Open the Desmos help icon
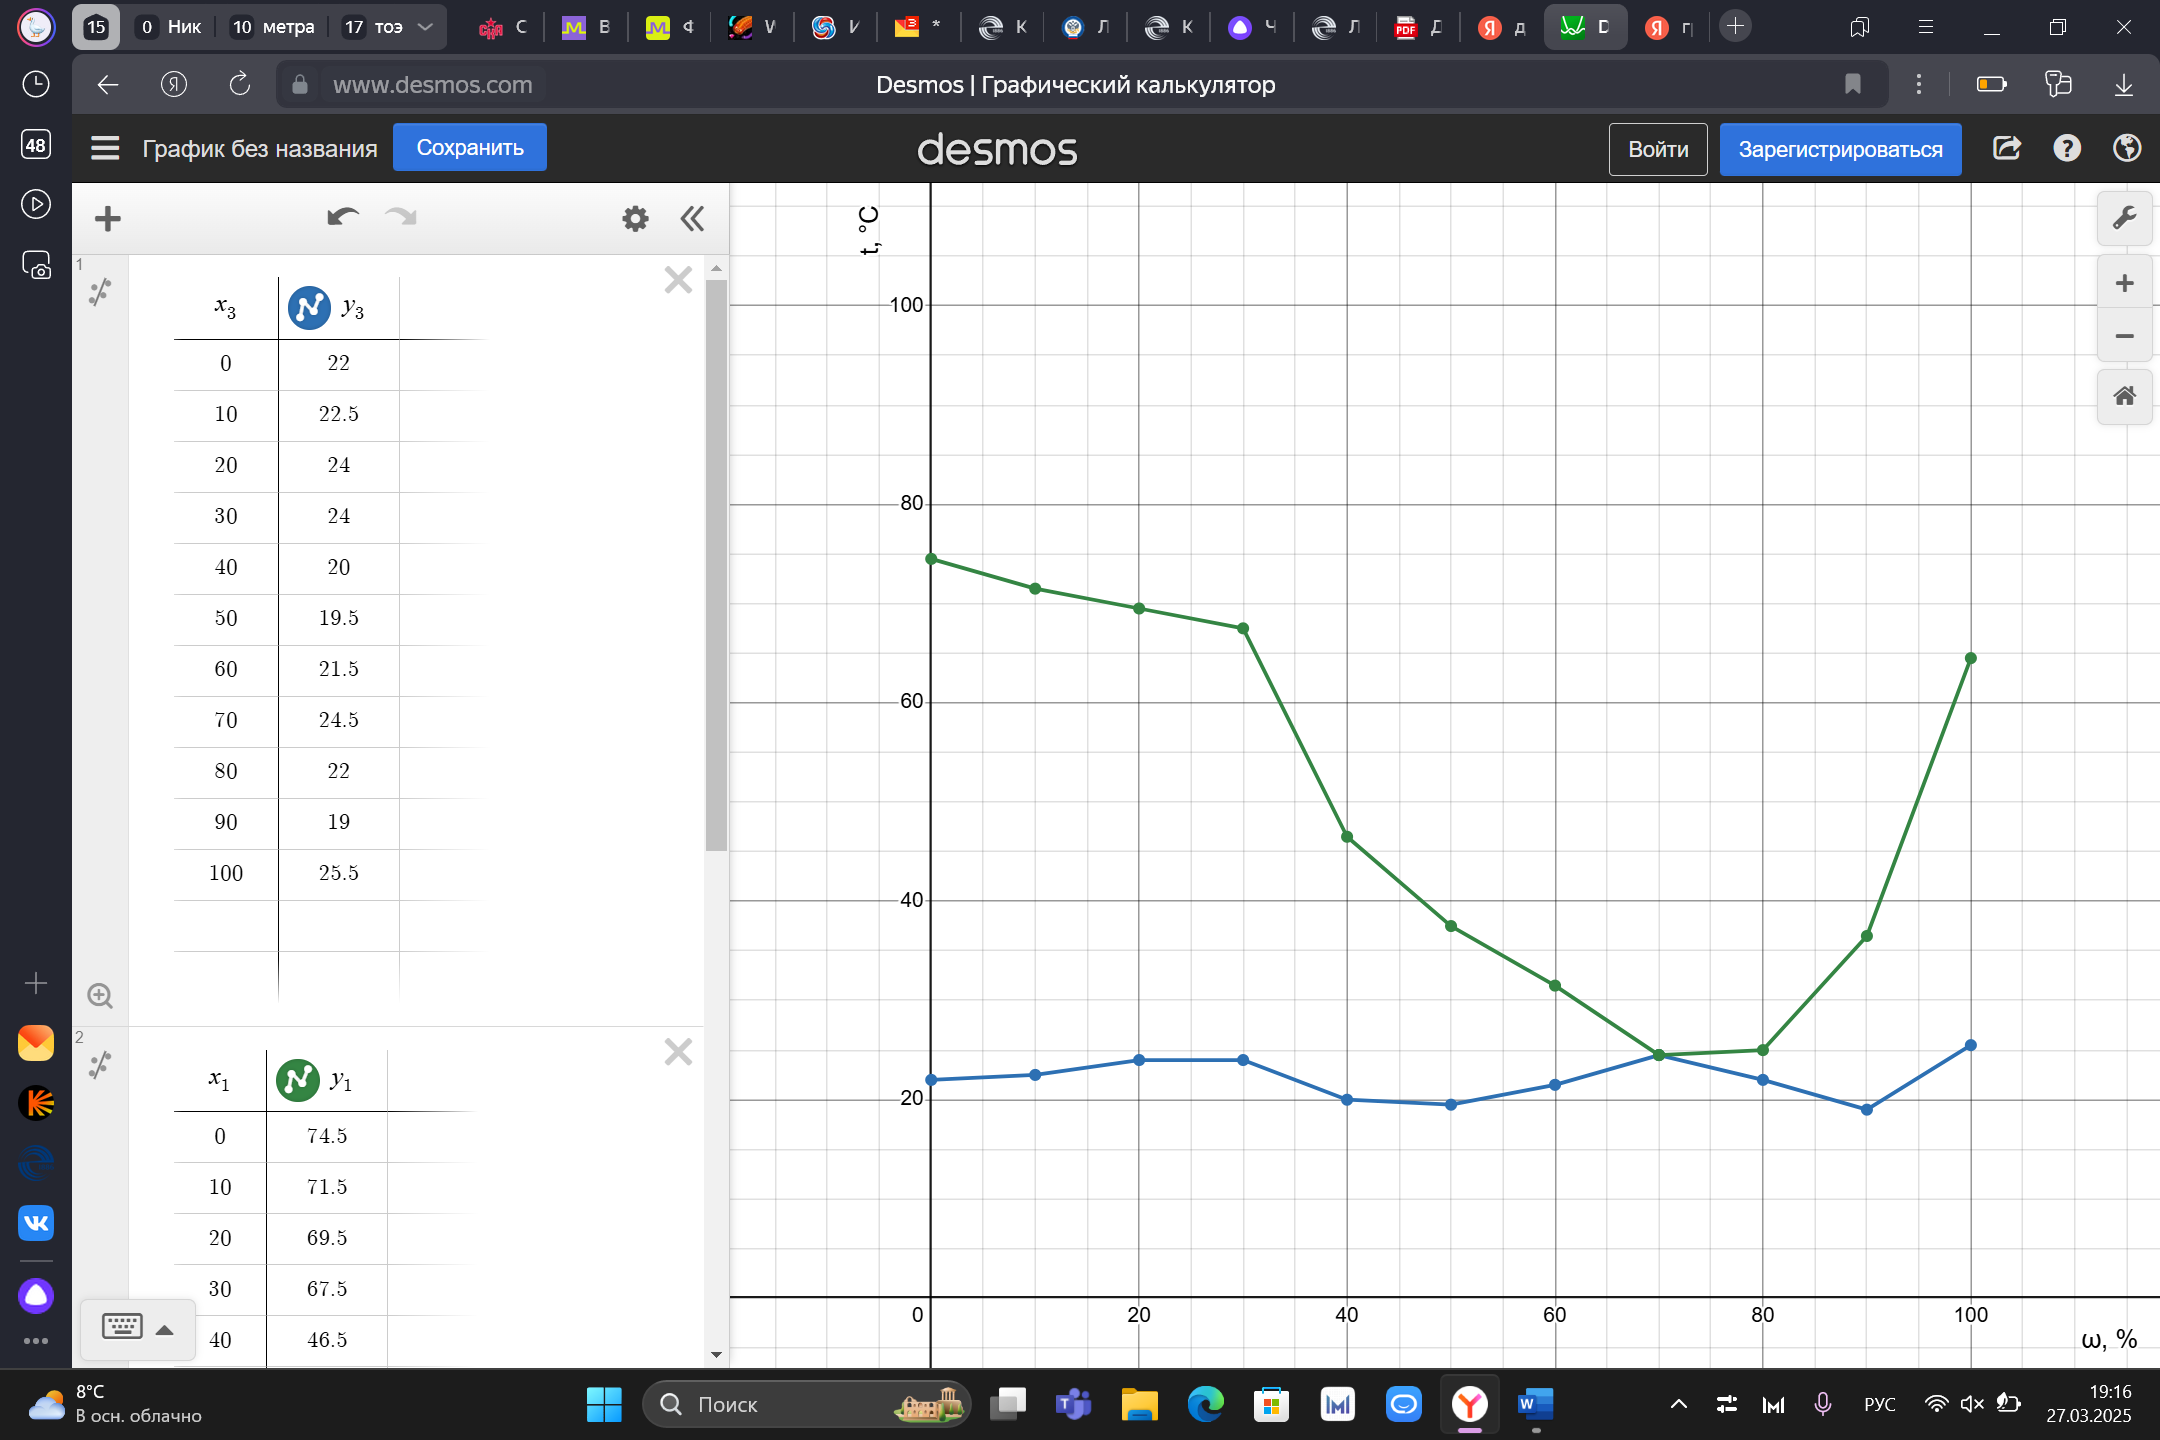Viewport: 2160px width, 1440px height. (x=2067, y=149)
